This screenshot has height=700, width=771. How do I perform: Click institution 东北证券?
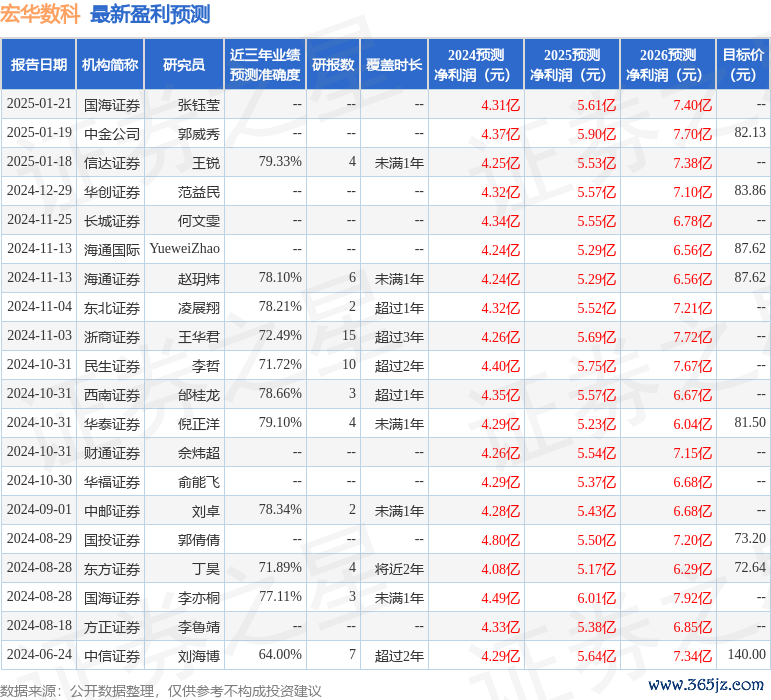pyautogui.click(x=112, y=308)
